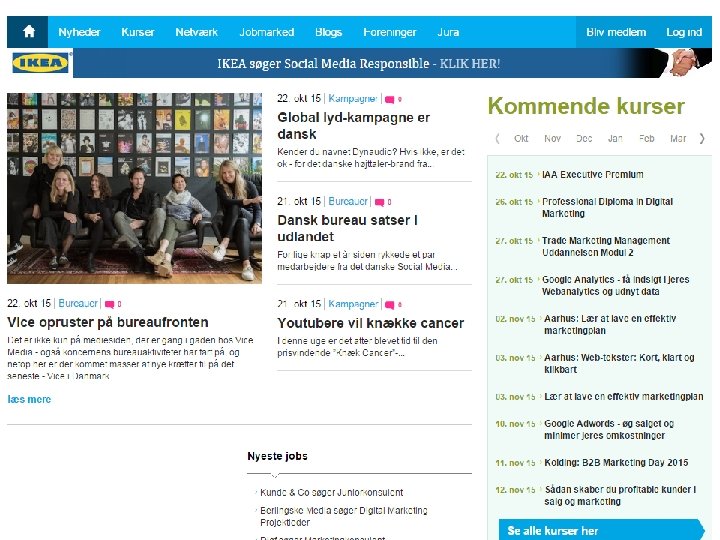
Task: Select the Feb month tab
Action: click(x=647, y=138)
